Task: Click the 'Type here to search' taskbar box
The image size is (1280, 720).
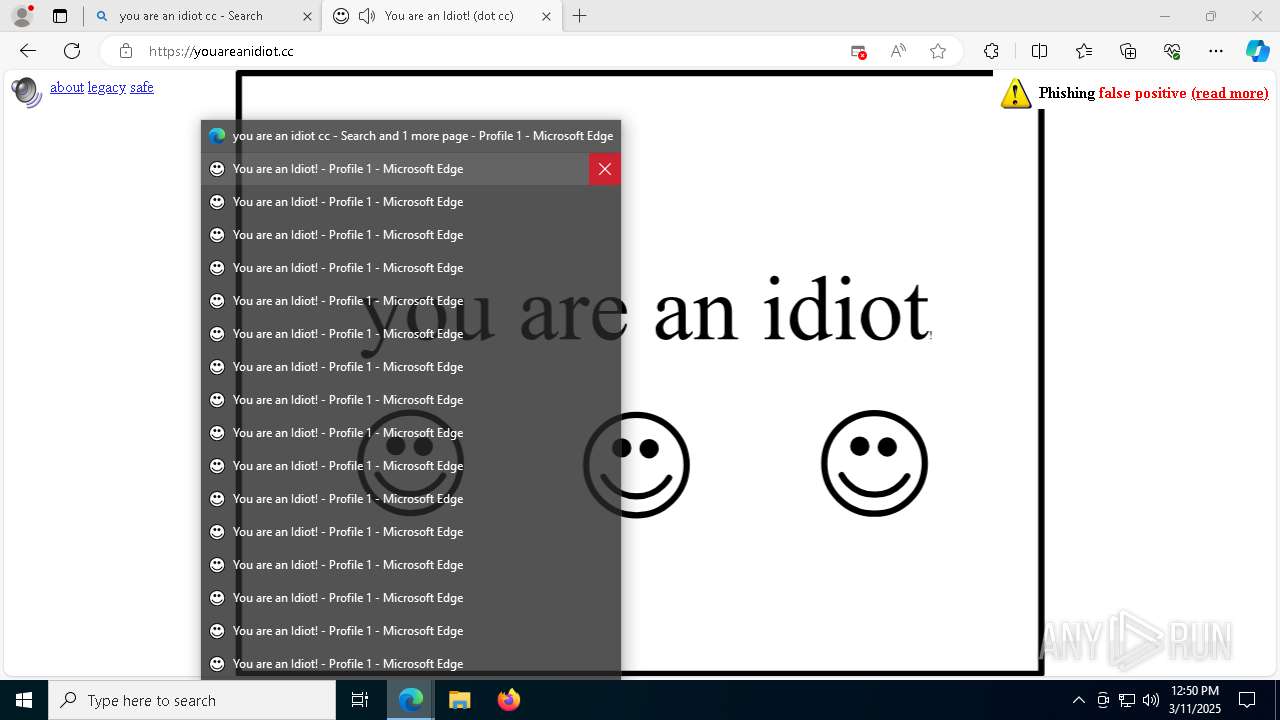Action: pos(192,700)
